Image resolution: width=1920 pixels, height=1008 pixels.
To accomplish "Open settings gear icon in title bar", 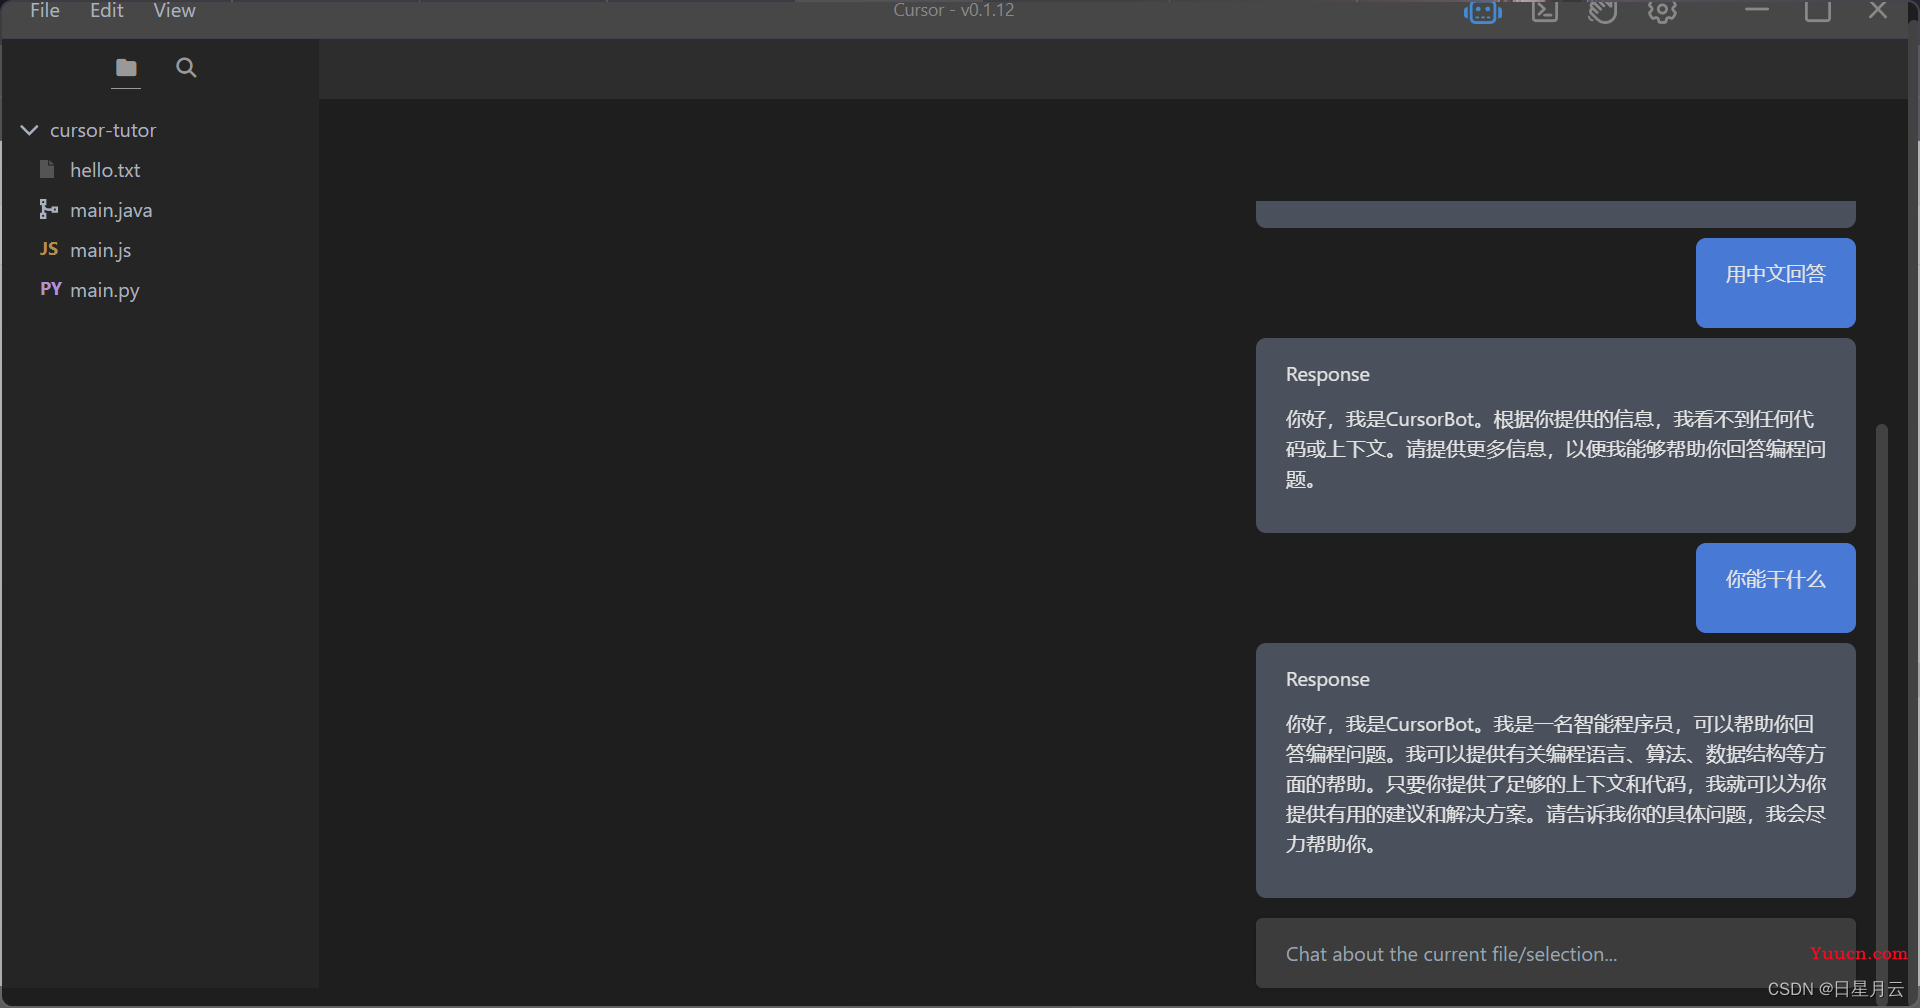I will pyautogui.click(x=1662, y=11).
